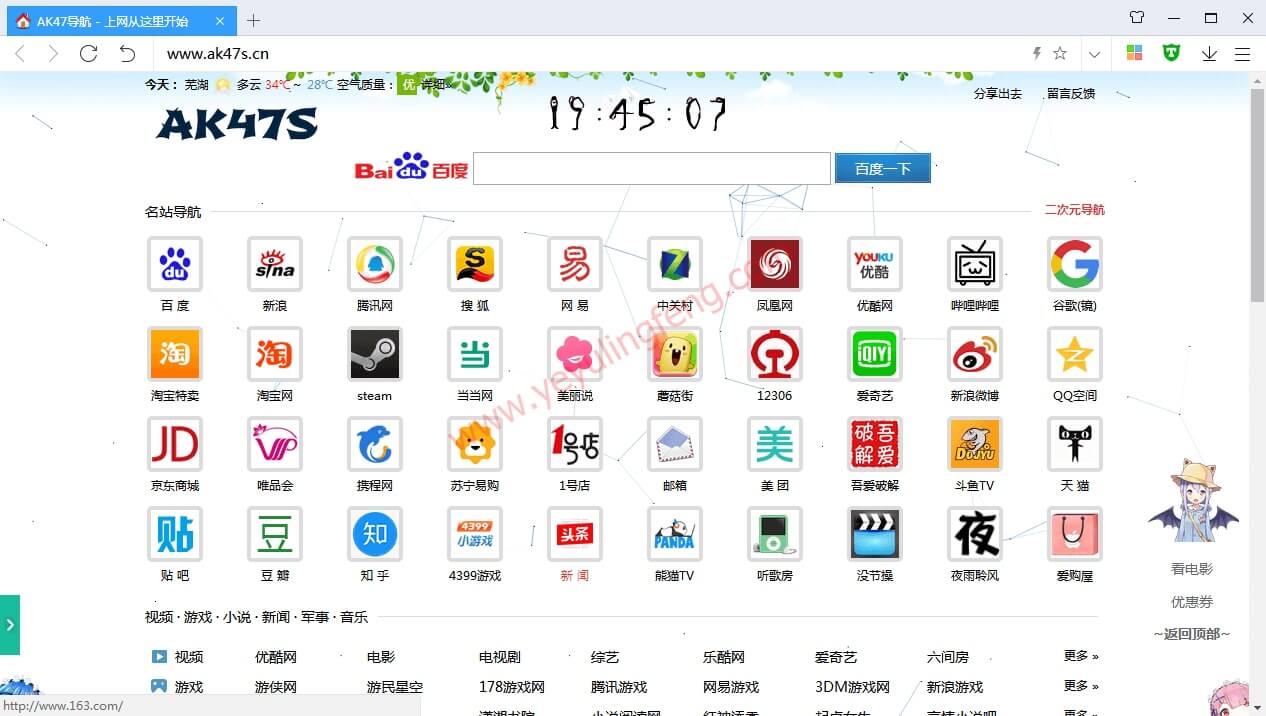Viewport: 1266px width, 716px height.
Task: Open the Google mirror icon
Action: click(x=1075, y=264)
